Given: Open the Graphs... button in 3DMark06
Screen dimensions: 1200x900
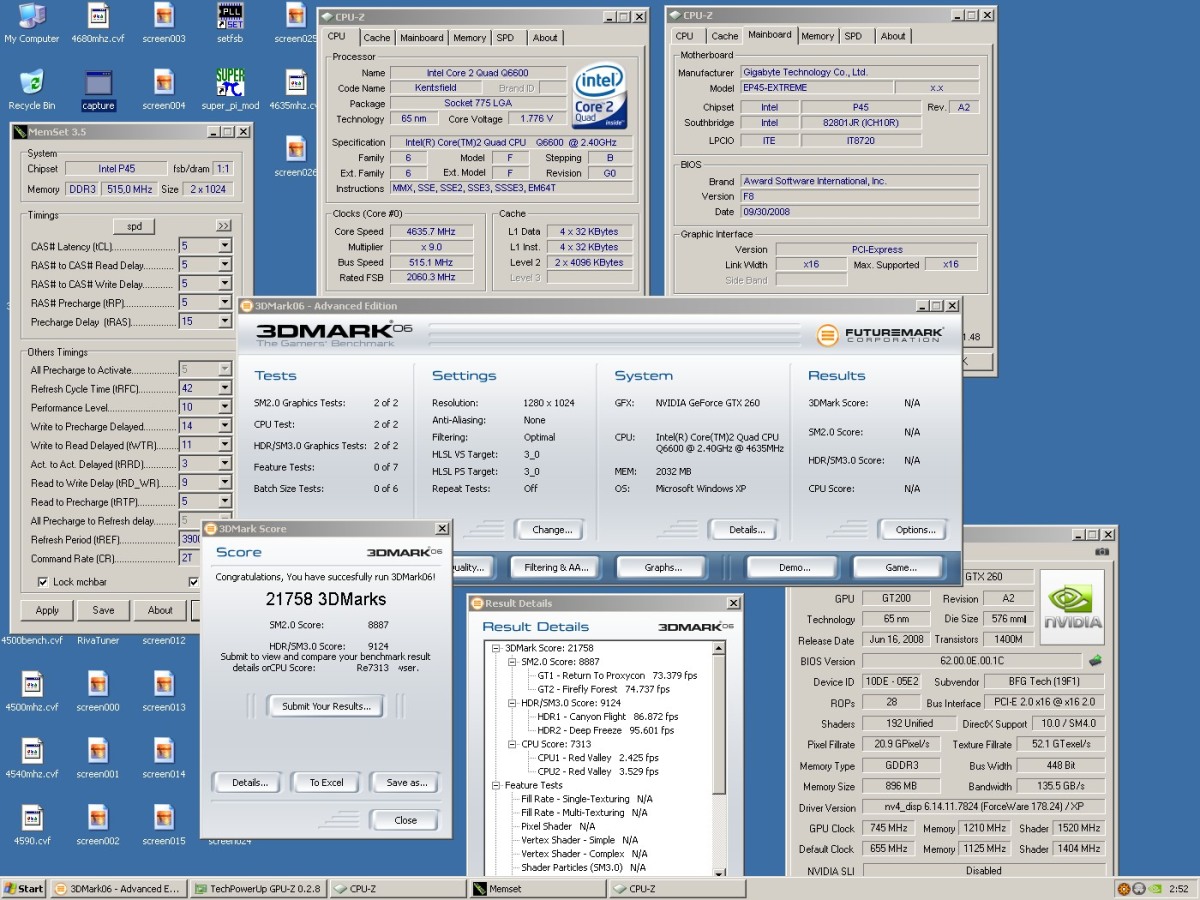Looking at the screenshot, I should pos(662,567).
